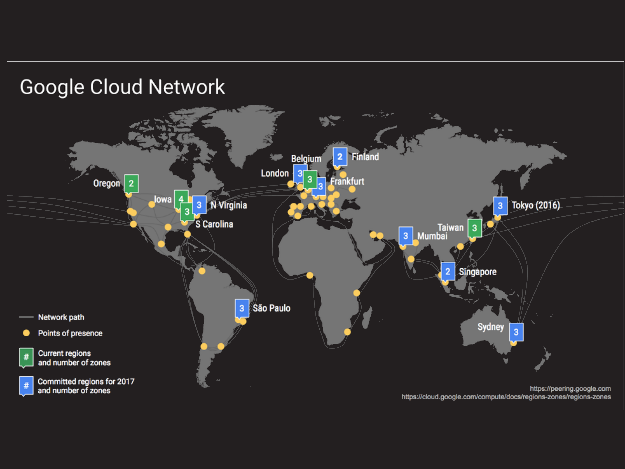Click the blue Singapore region marker
This screenshot has height=469, width=625.
click(x=448, y=272)
